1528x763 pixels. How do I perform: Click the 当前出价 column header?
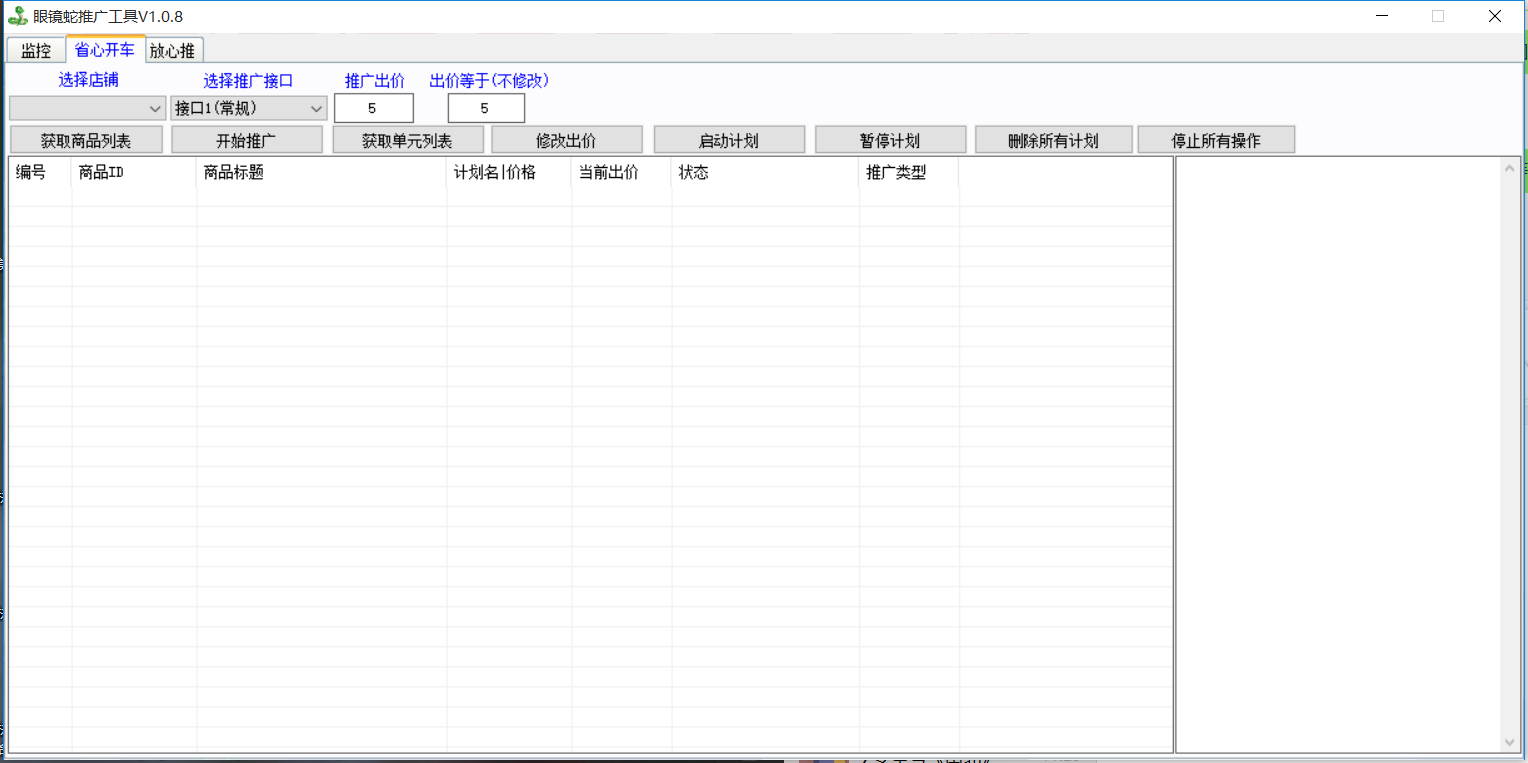point(620,172)
